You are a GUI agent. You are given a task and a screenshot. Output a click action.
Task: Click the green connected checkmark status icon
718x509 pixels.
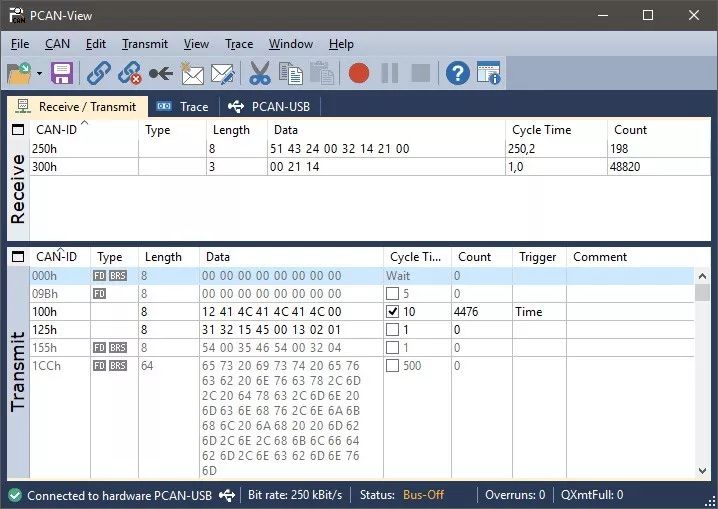(15, 495)
